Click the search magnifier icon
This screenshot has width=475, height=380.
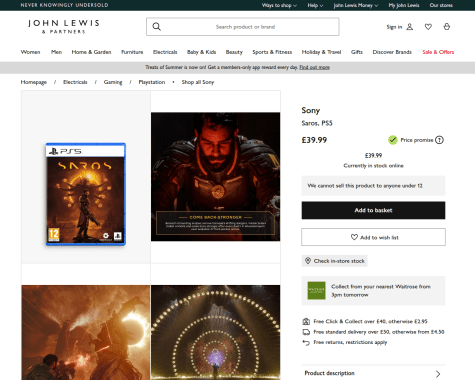click(156, 27)
